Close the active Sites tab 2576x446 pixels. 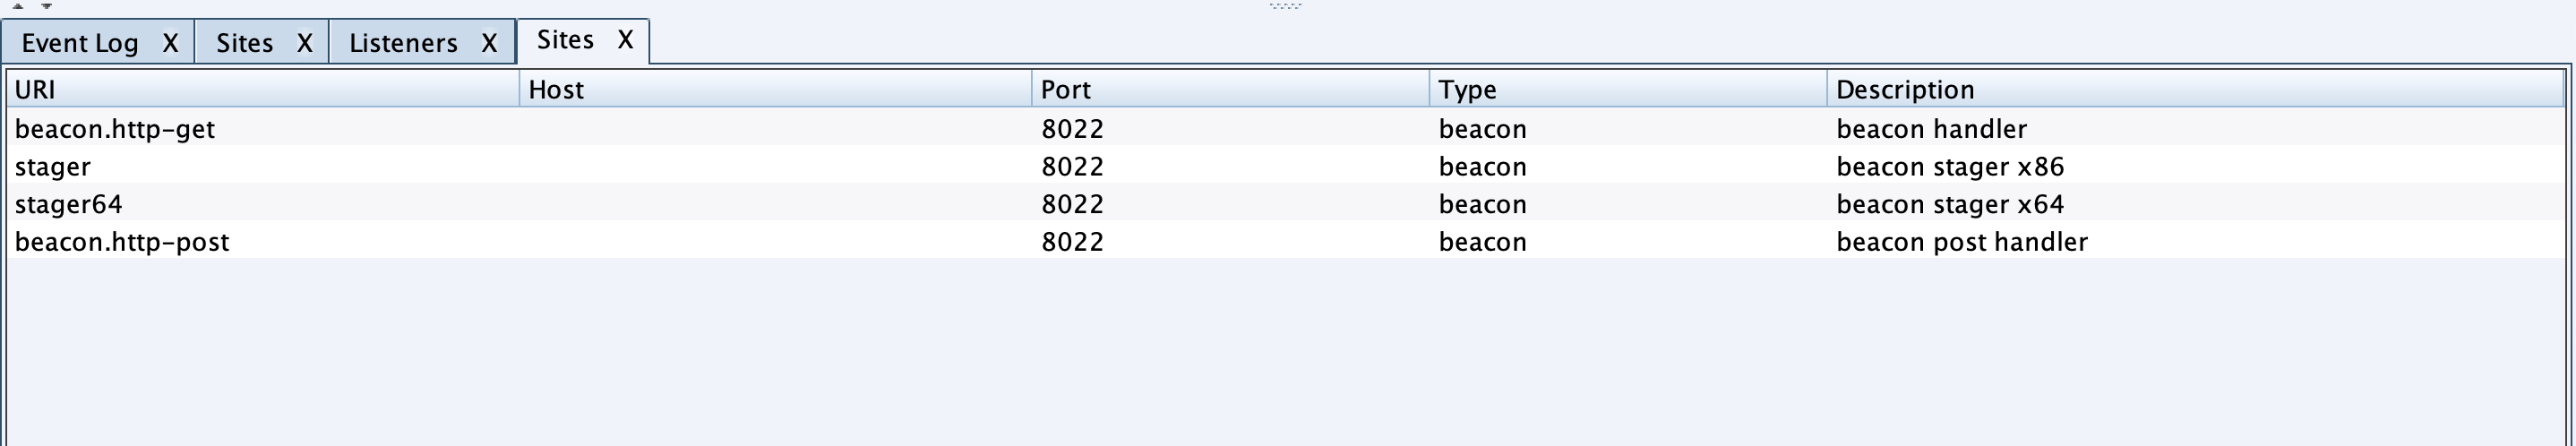click(x=625, y=40)
